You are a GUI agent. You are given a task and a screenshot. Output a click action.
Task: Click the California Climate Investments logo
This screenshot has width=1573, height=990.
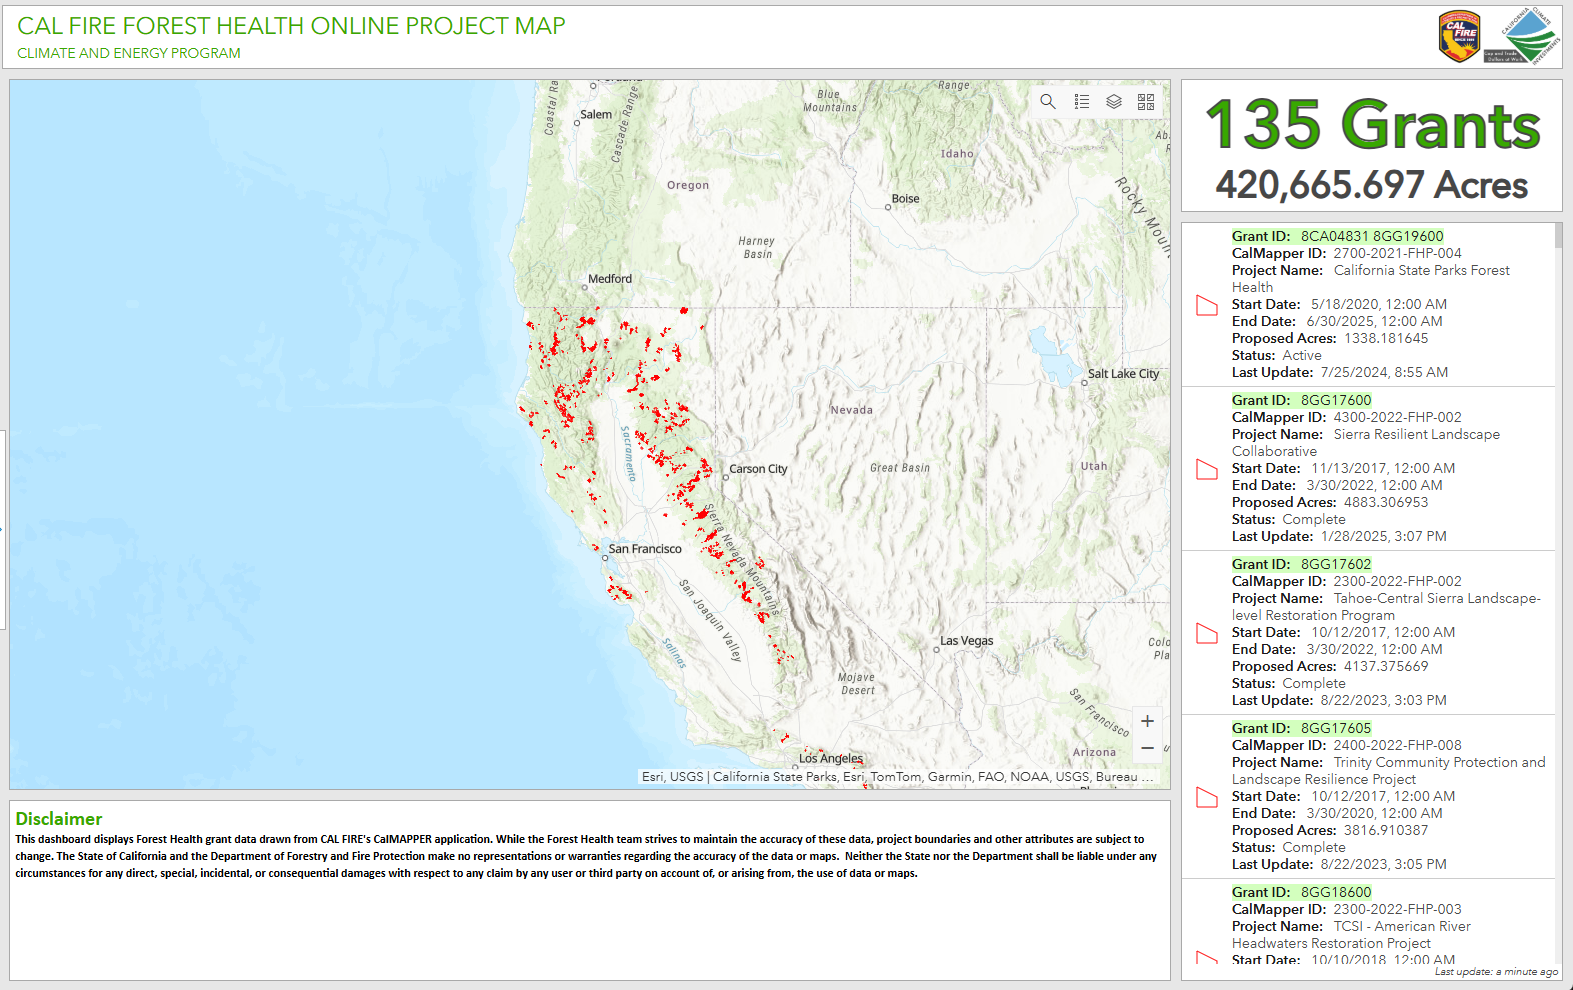click(x=1522, y=37)
